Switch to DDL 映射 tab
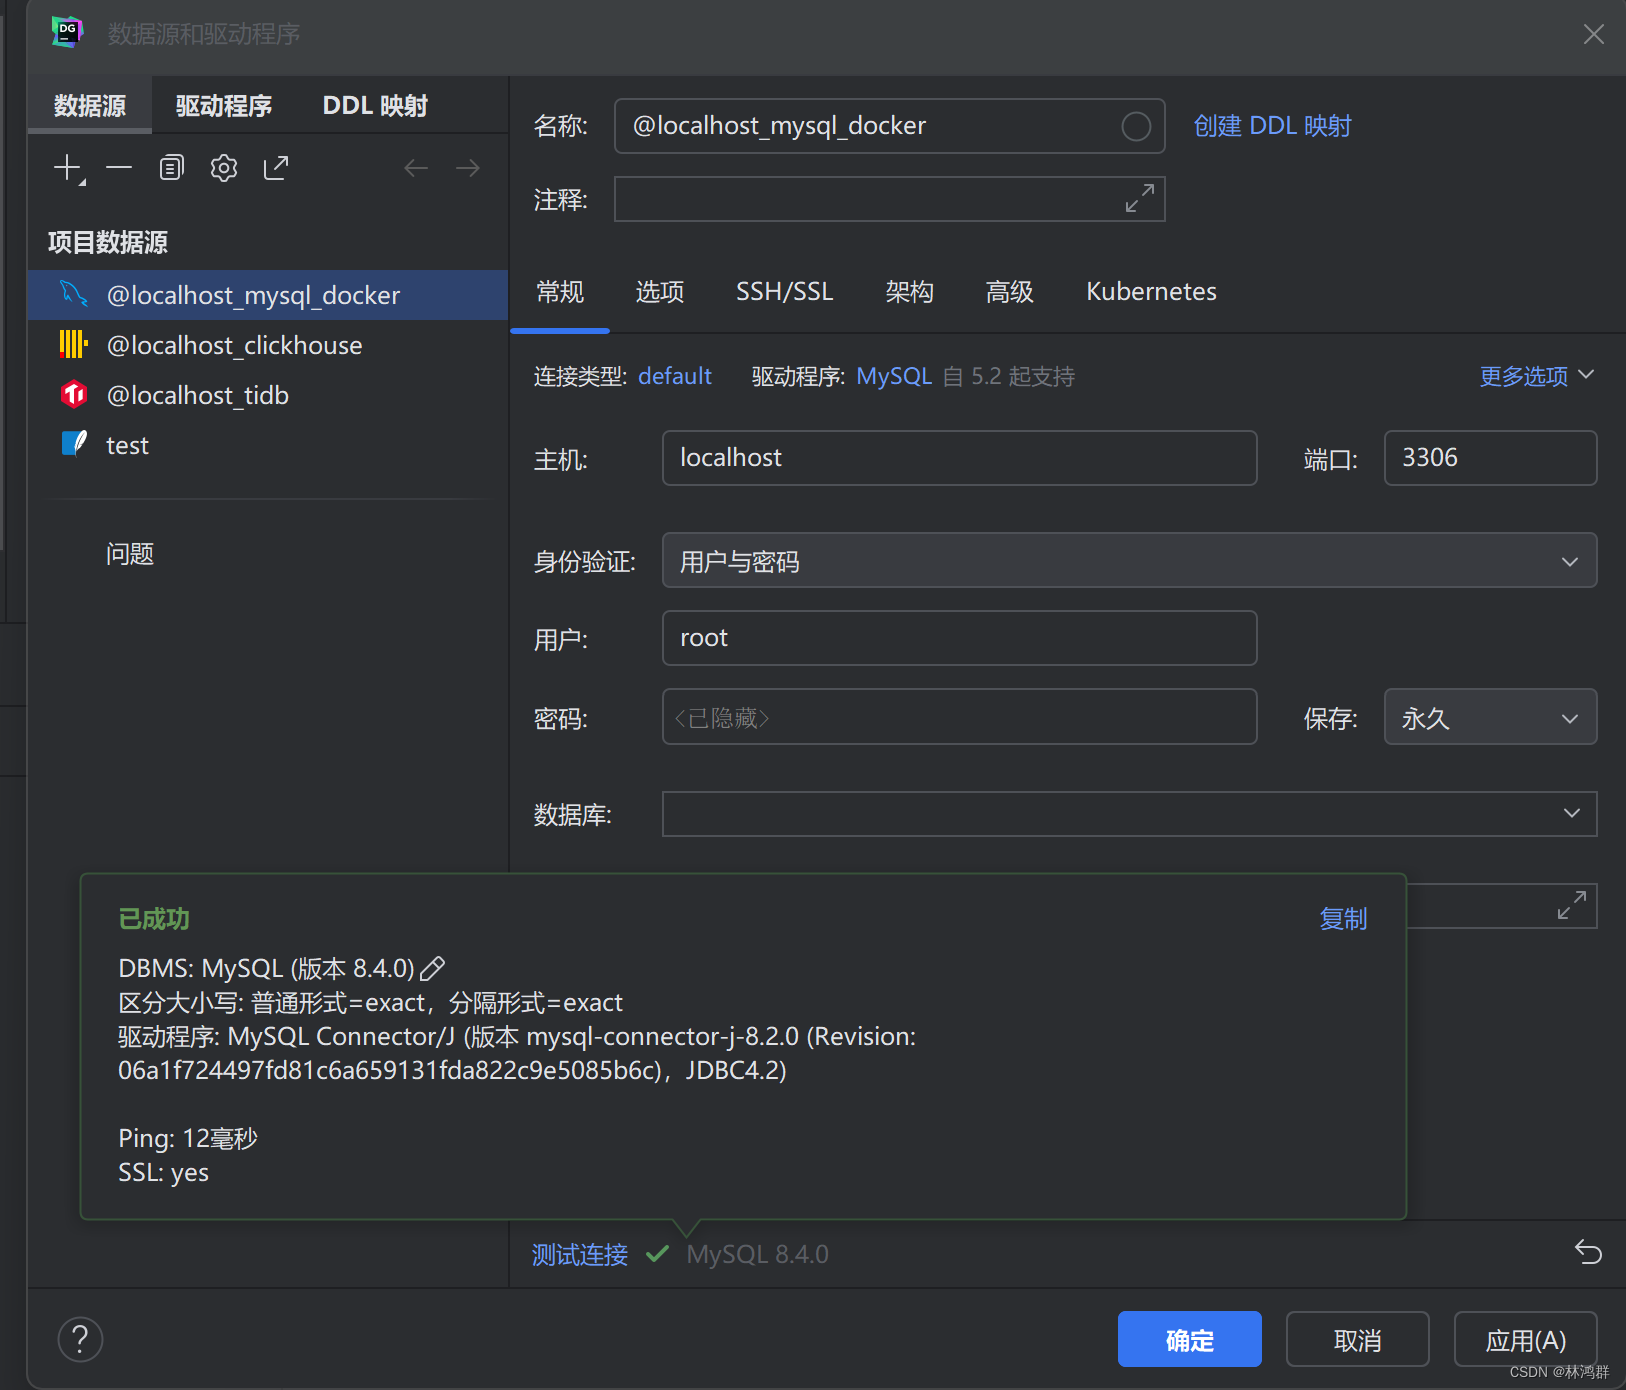The image size is (1626, 1390). pyautogui.click(x=375, y=106)
